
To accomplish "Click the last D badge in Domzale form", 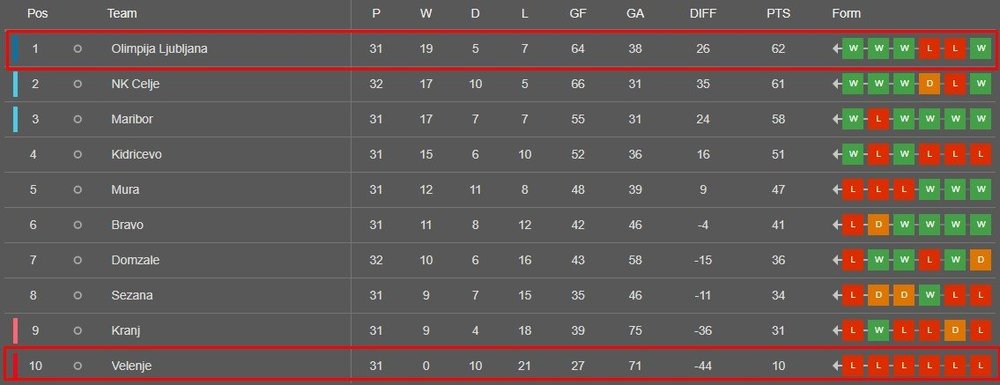I will [980, 260].
